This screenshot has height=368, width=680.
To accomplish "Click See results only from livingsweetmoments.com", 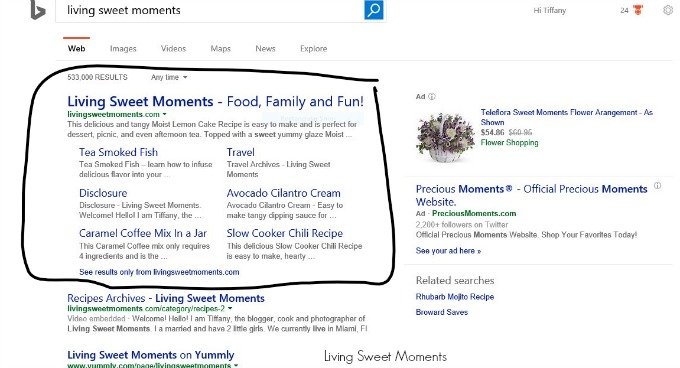I will 159,272.
